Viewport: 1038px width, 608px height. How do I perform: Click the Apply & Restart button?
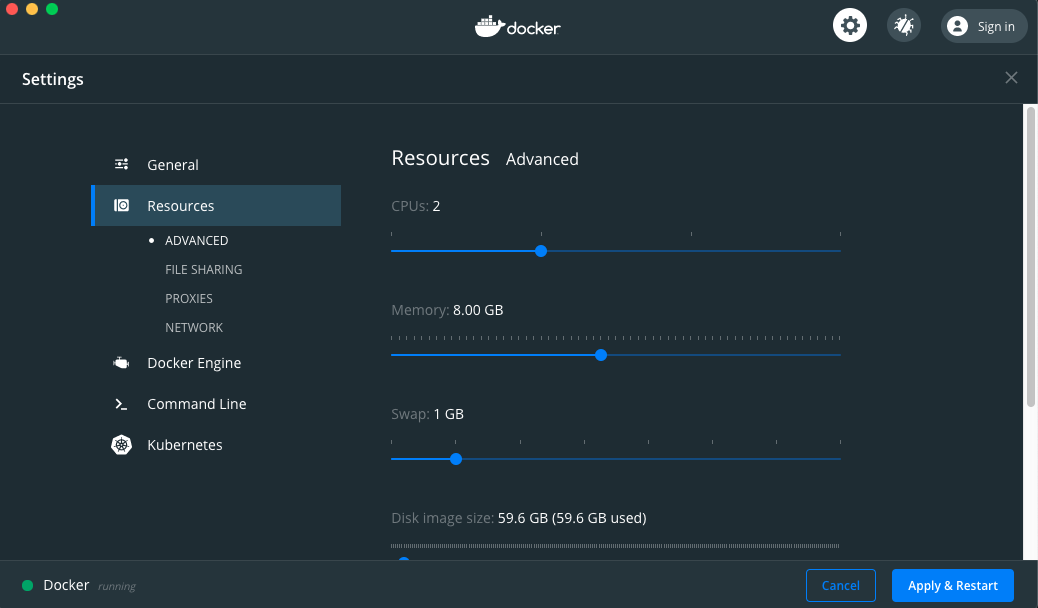[953, 585]
